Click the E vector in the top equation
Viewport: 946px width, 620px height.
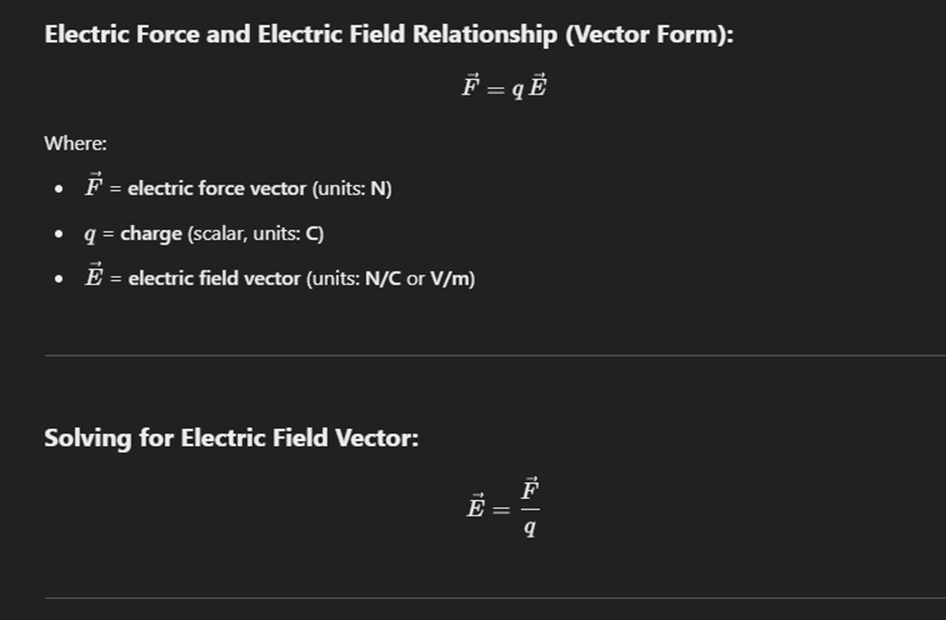pyautogui.click(x=538, y=85)
